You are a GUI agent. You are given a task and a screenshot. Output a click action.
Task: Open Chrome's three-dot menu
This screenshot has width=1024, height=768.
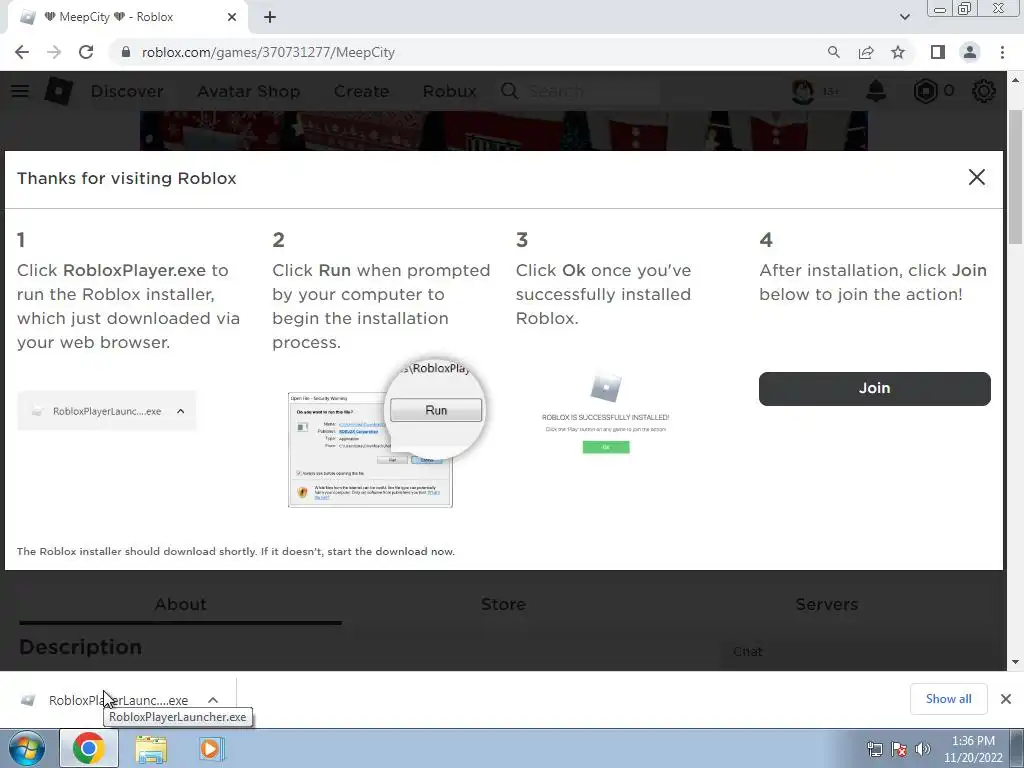[x=1002, y=52]
